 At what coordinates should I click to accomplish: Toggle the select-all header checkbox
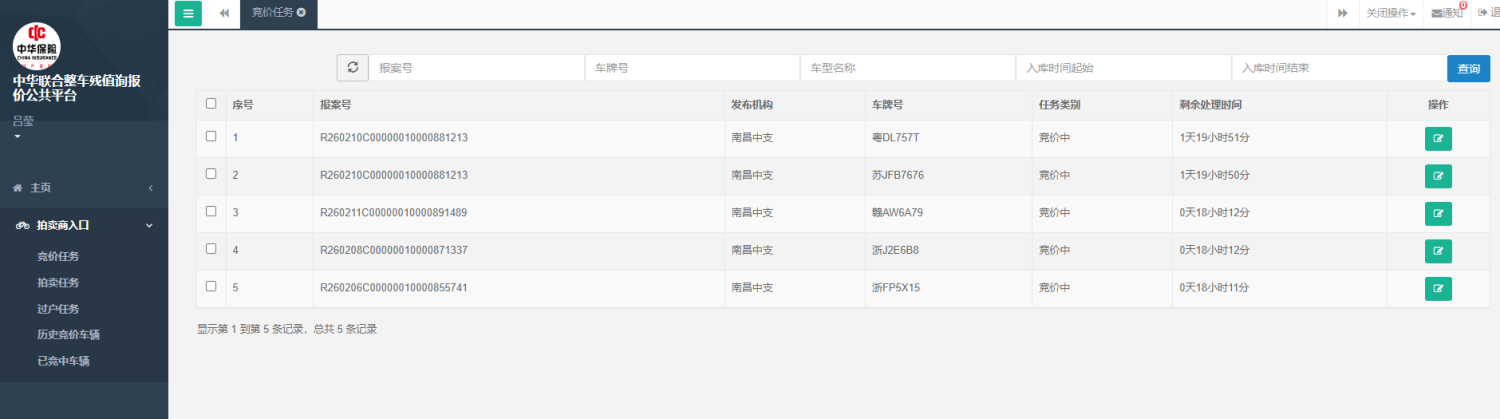click(x=211, y=103)
